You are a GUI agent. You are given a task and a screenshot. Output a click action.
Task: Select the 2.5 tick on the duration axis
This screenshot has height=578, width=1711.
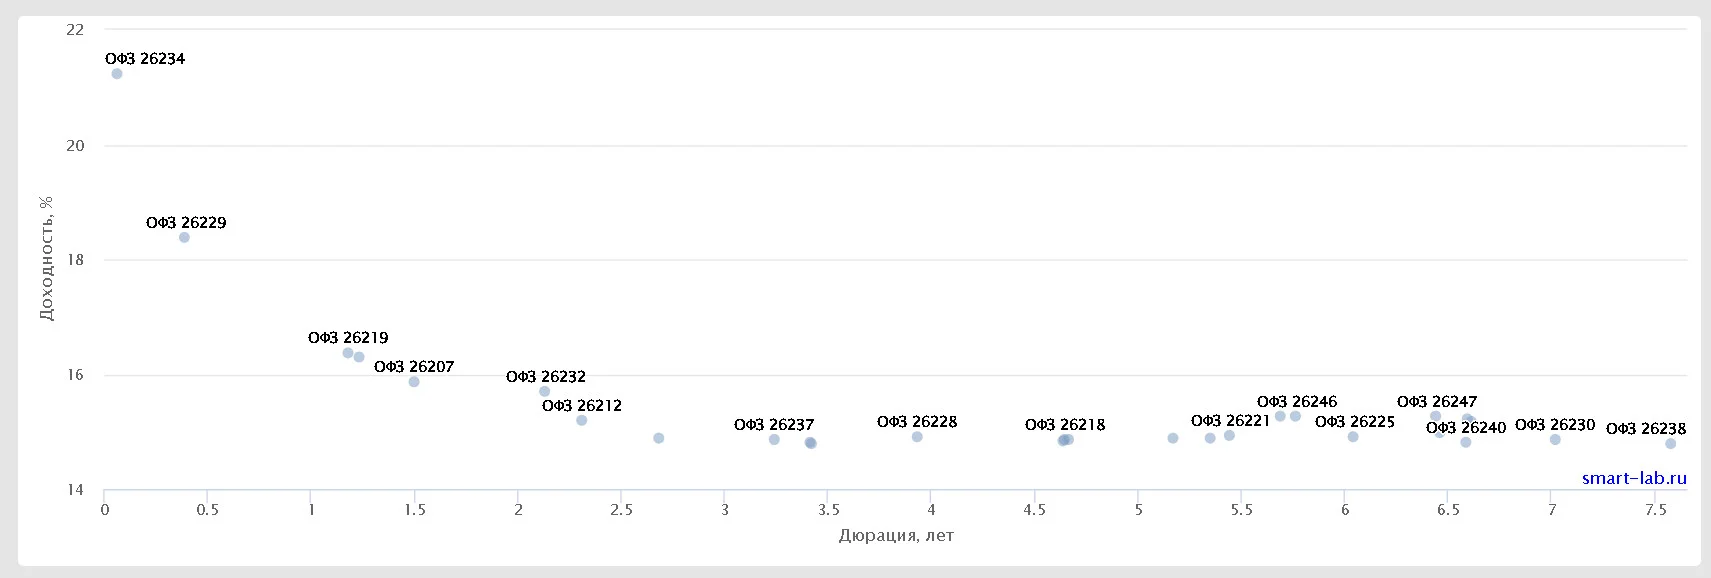621,510
